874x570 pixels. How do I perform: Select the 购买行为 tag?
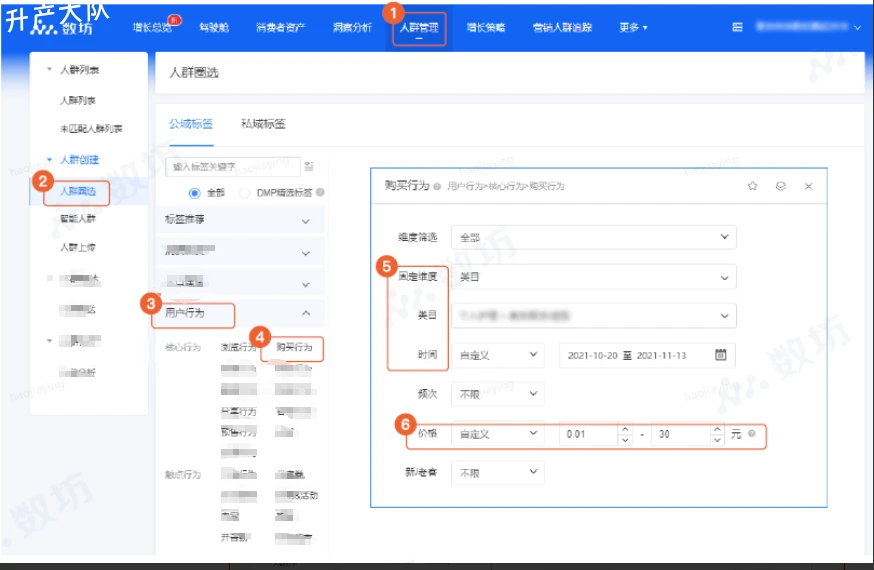[294, 347]
